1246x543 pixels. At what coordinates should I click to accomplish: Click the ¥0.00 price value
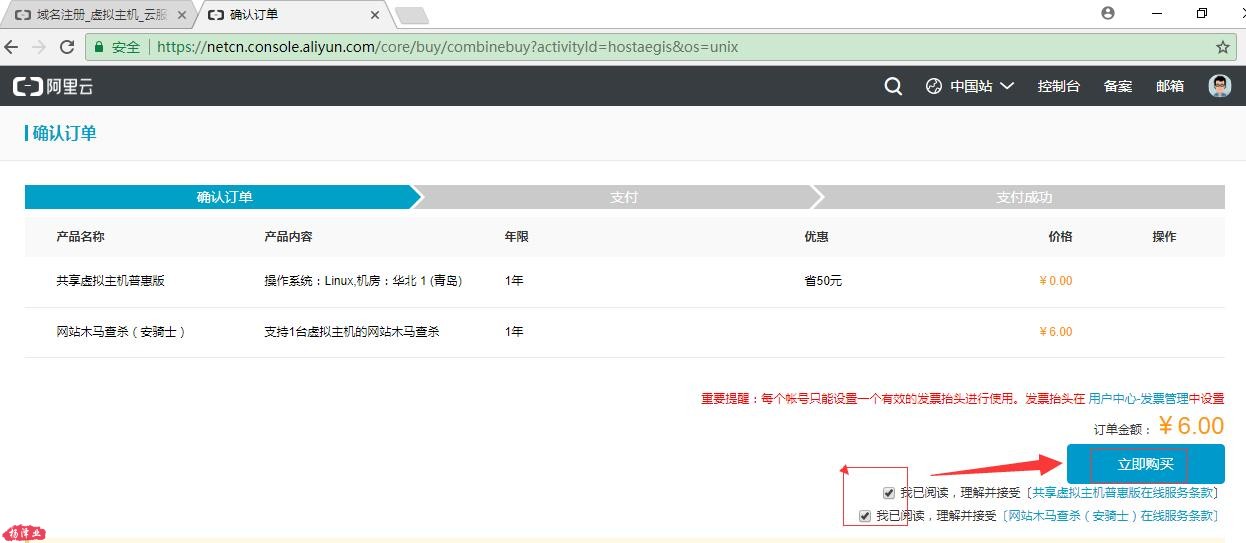click(1056, 281)
